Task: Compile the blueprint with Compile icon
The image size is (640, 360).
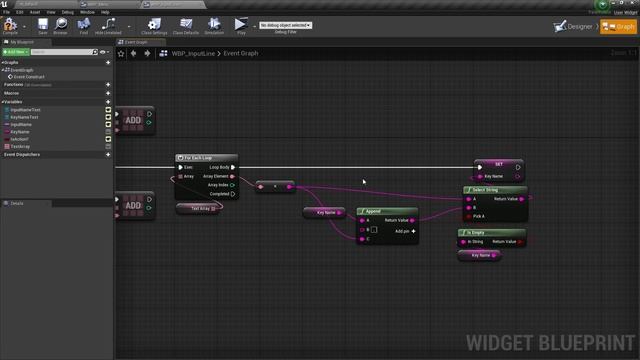Action: (10, 25)
